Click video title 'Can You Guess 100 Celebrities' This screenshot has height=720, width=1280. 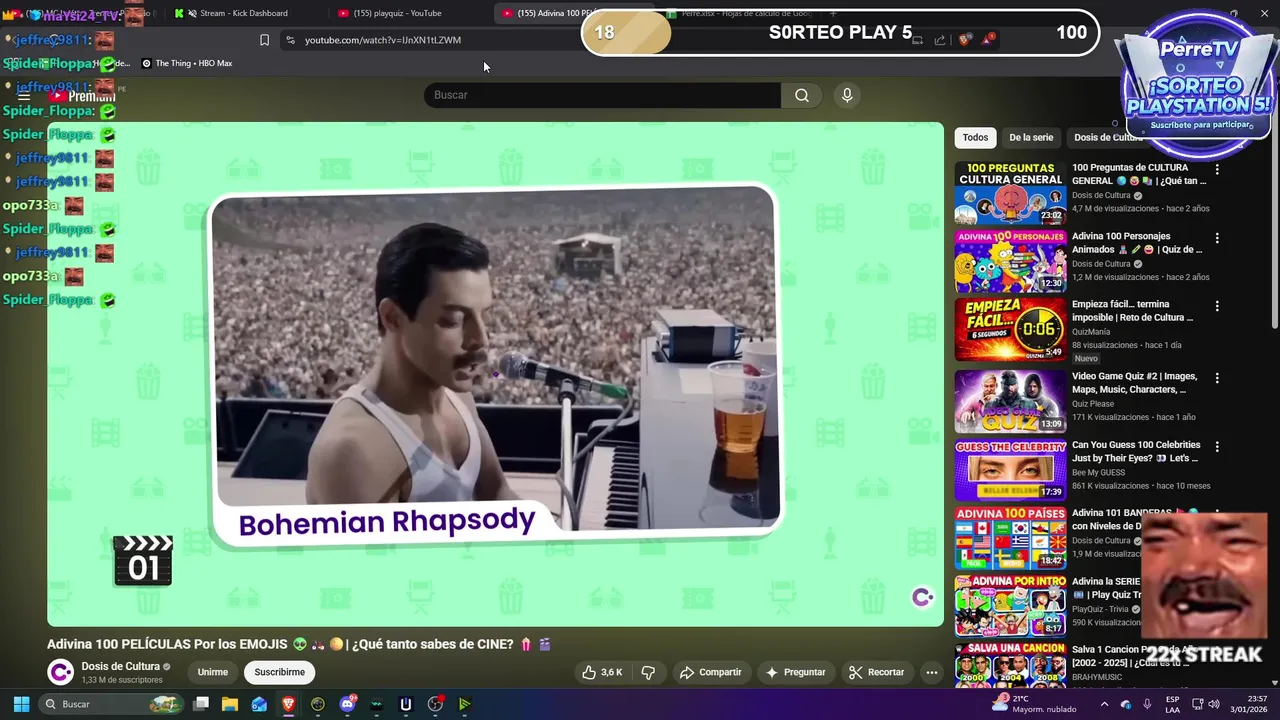point(1136,451)
